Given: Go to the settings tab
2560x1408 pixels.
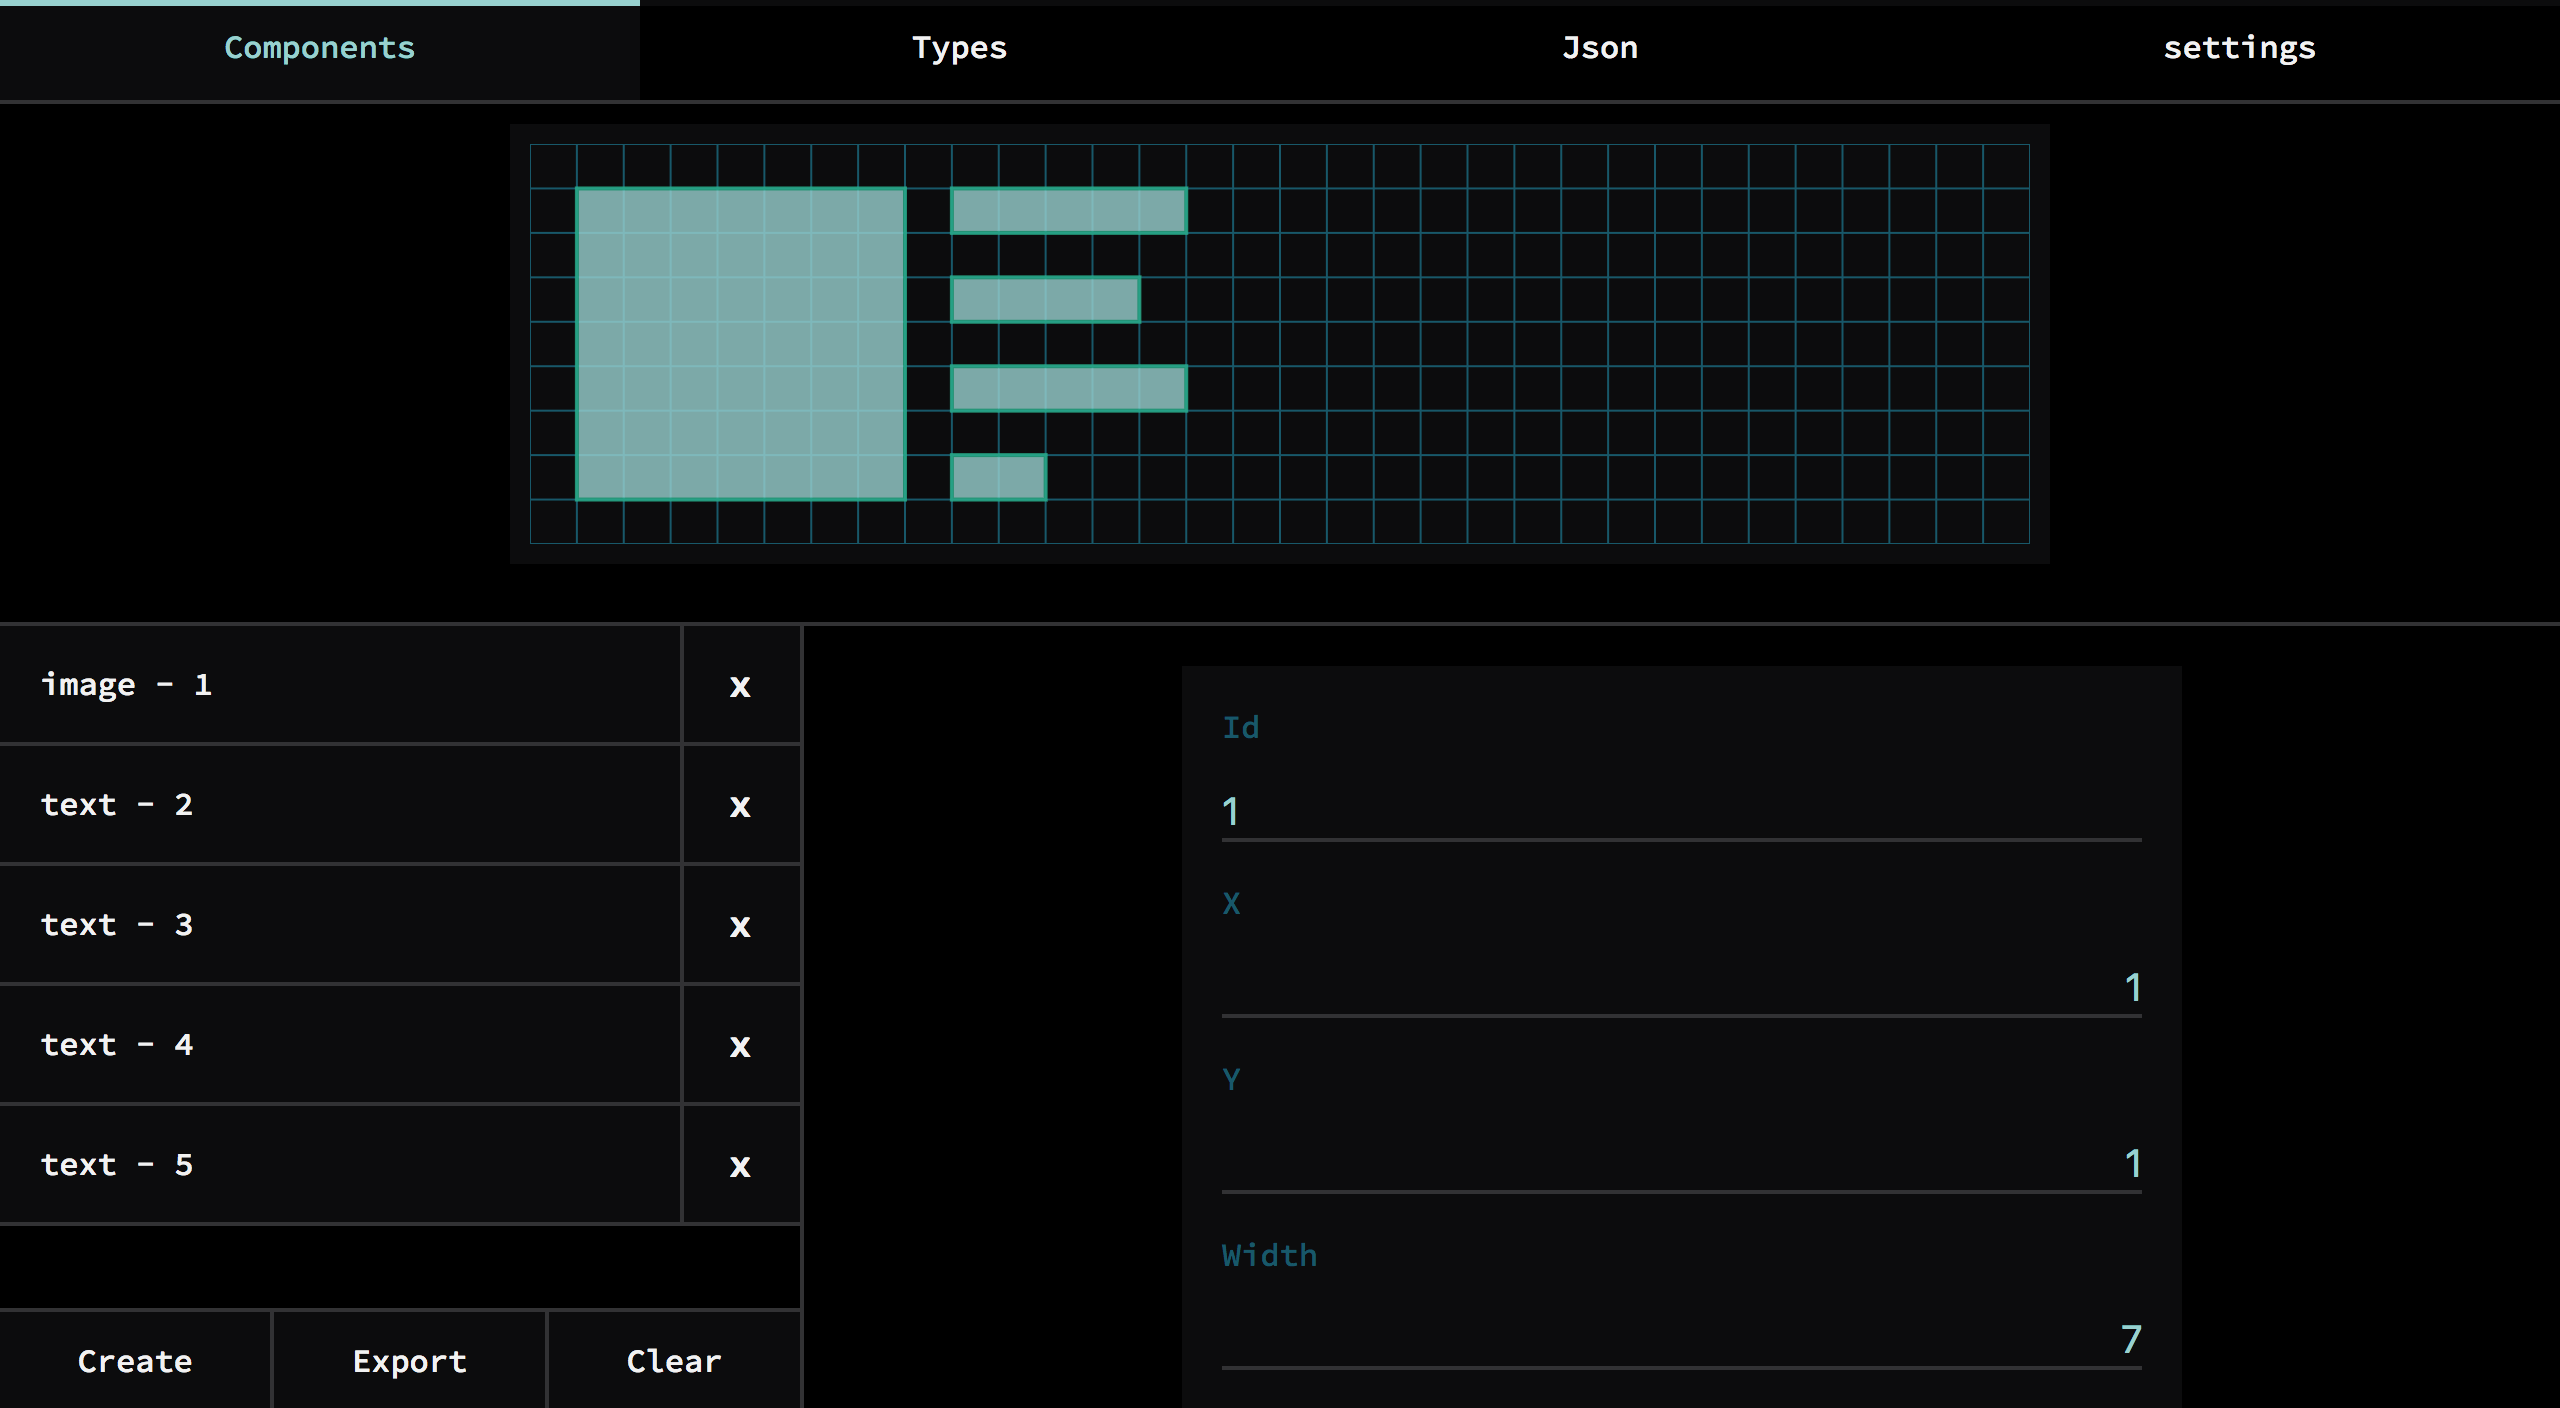Looking at the screenshot, I should click(x=2239, y=48).
